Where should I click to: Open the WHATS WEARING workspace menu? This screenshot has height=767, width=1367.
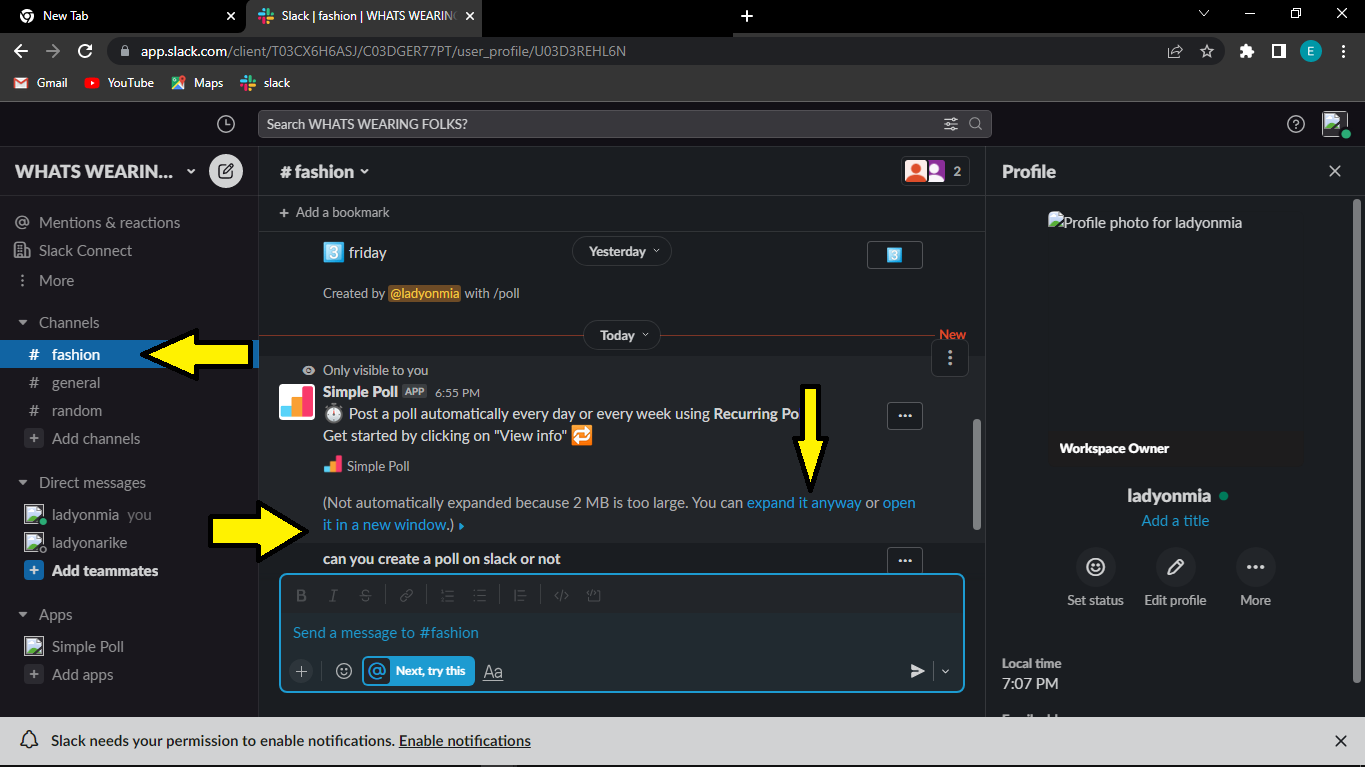[x=105, y=171]
